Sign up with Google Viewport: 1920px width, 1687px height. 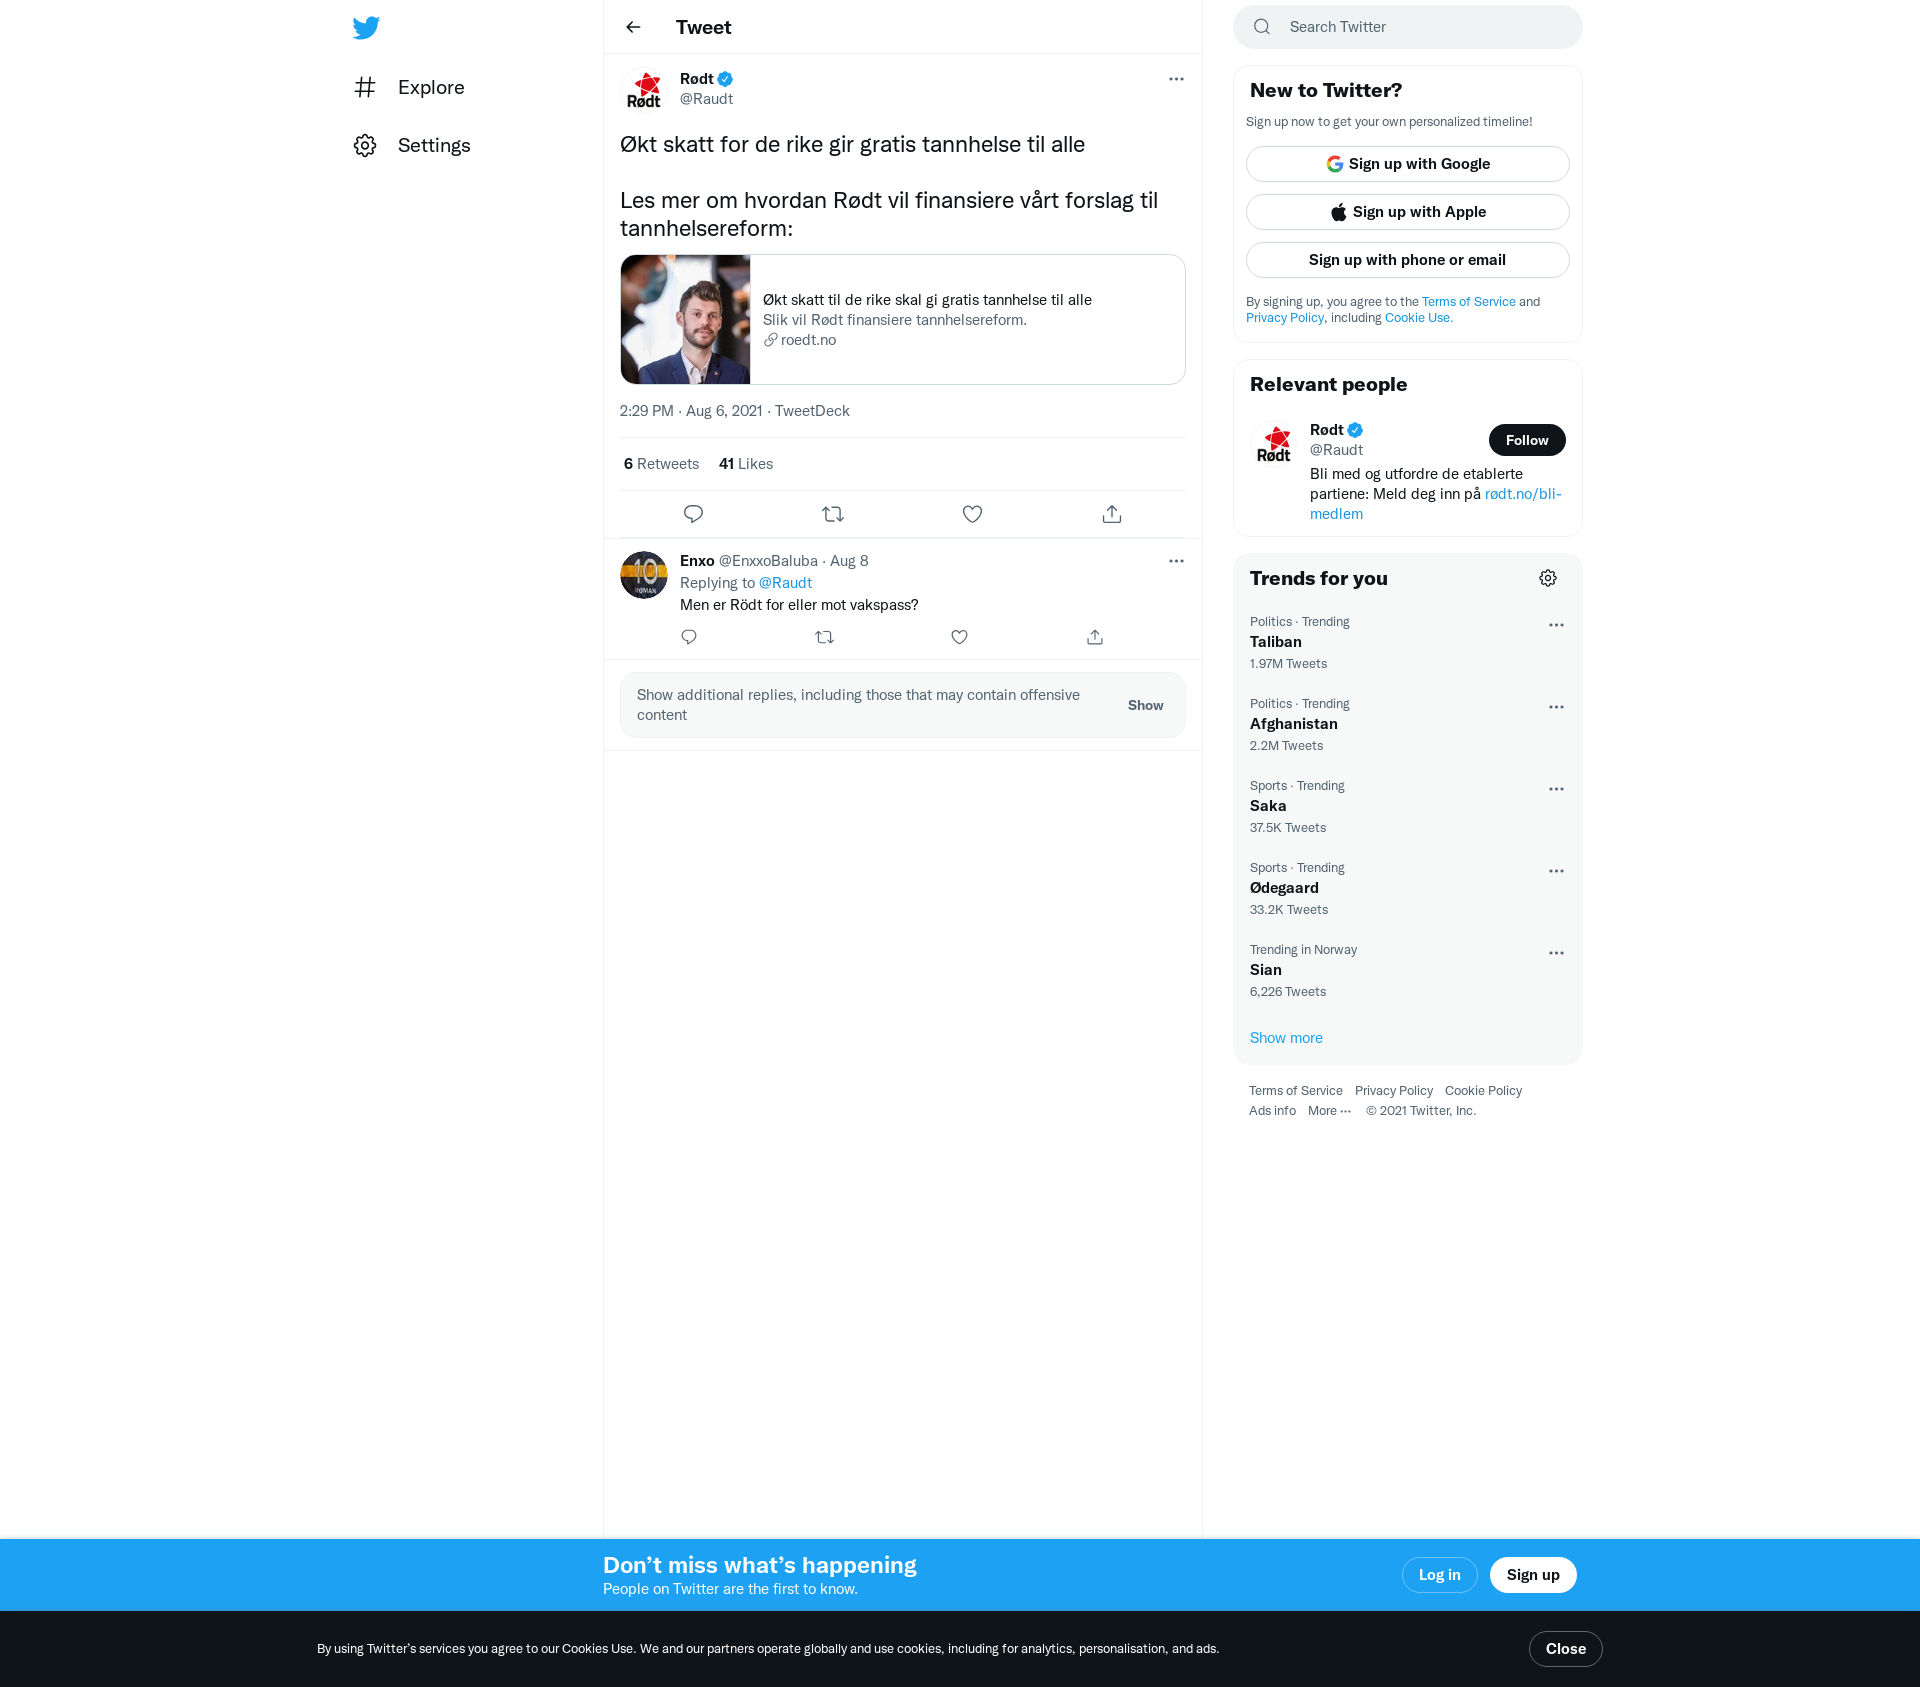(1408, 164)
